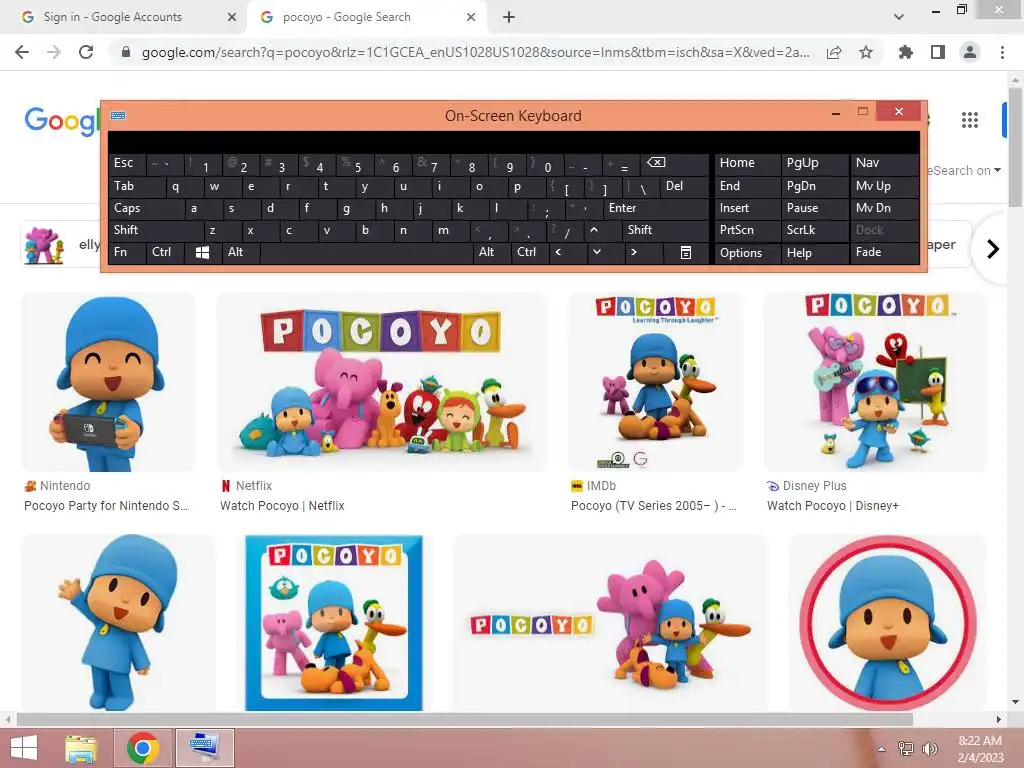Toggle the ScrLk key

pos(815,230)
